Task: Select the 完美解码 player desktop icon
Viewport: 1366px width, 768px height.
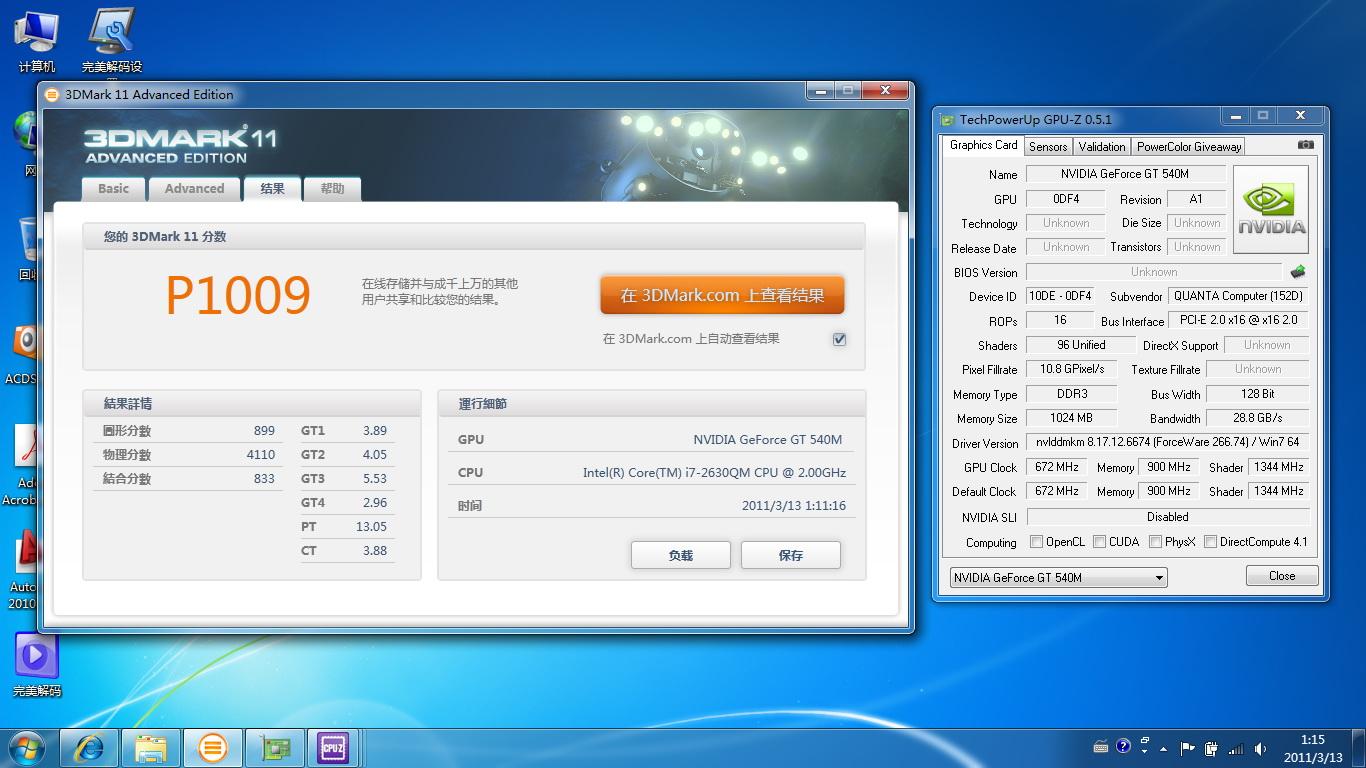Action: point(37,665)
